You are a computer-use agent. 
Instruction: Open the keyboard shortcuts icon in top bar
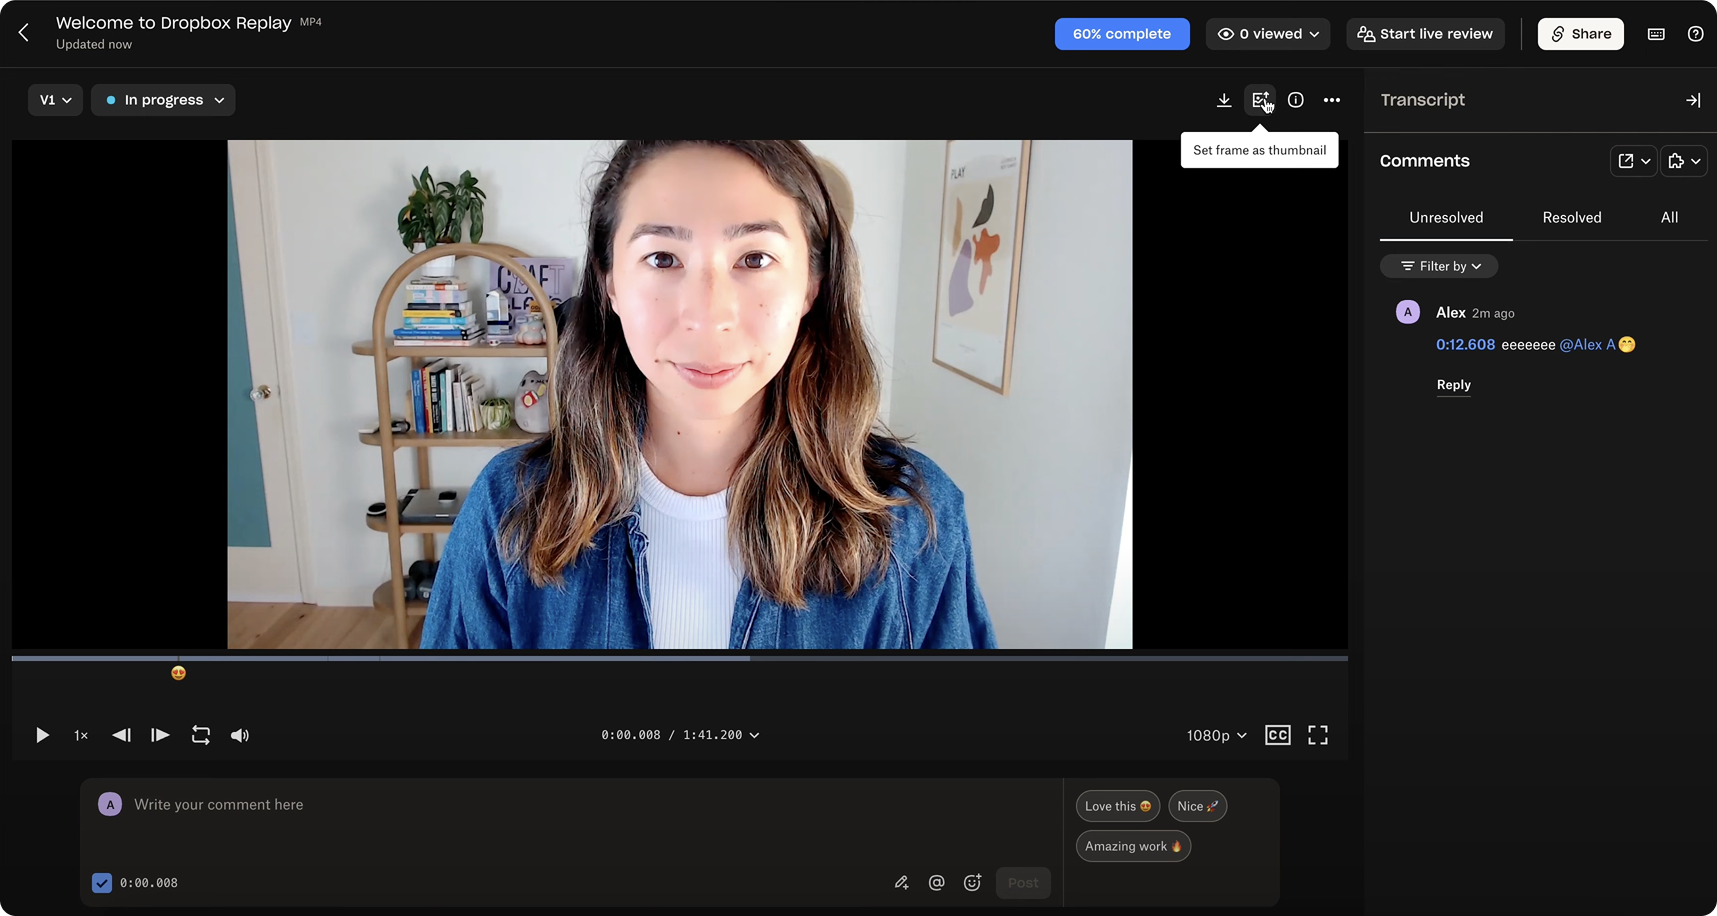pos(1655,33)
